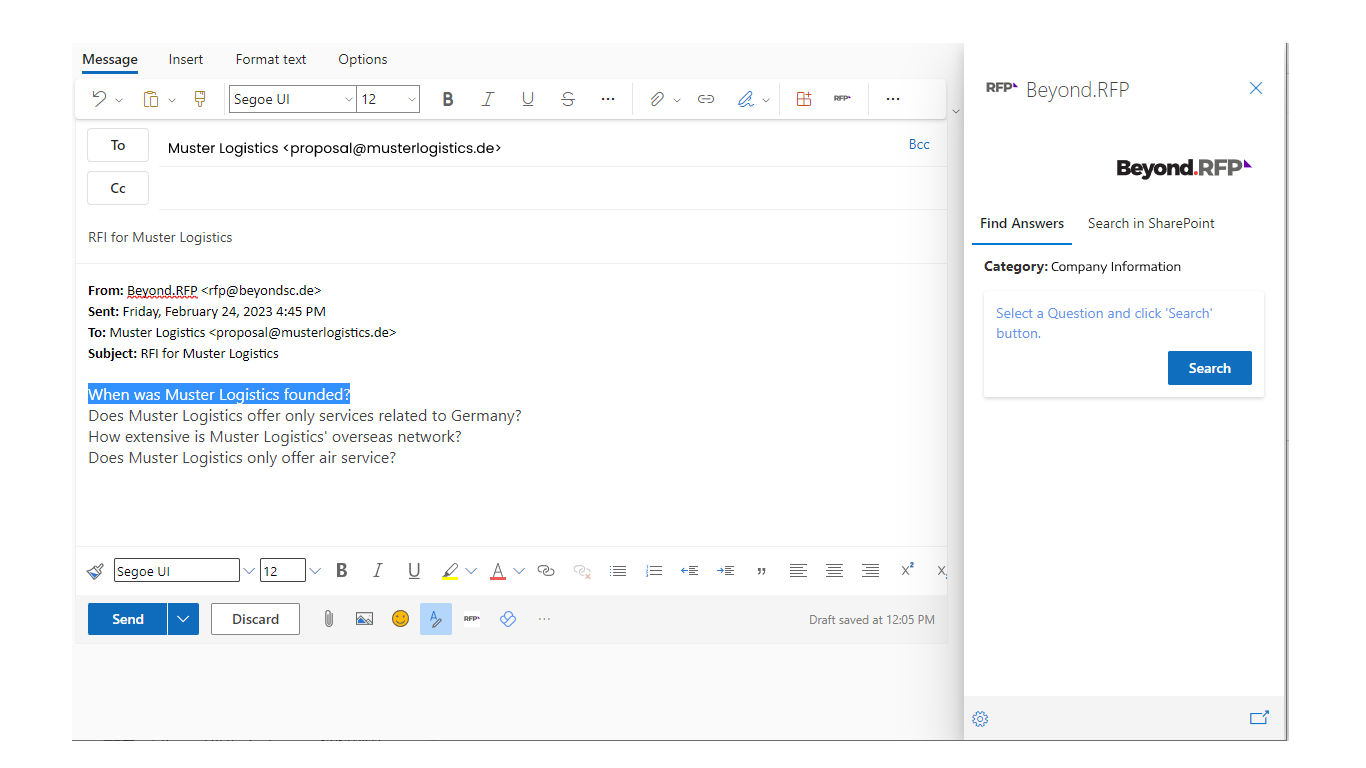Open the Beyond.RFP settings gear

(980, 719)
